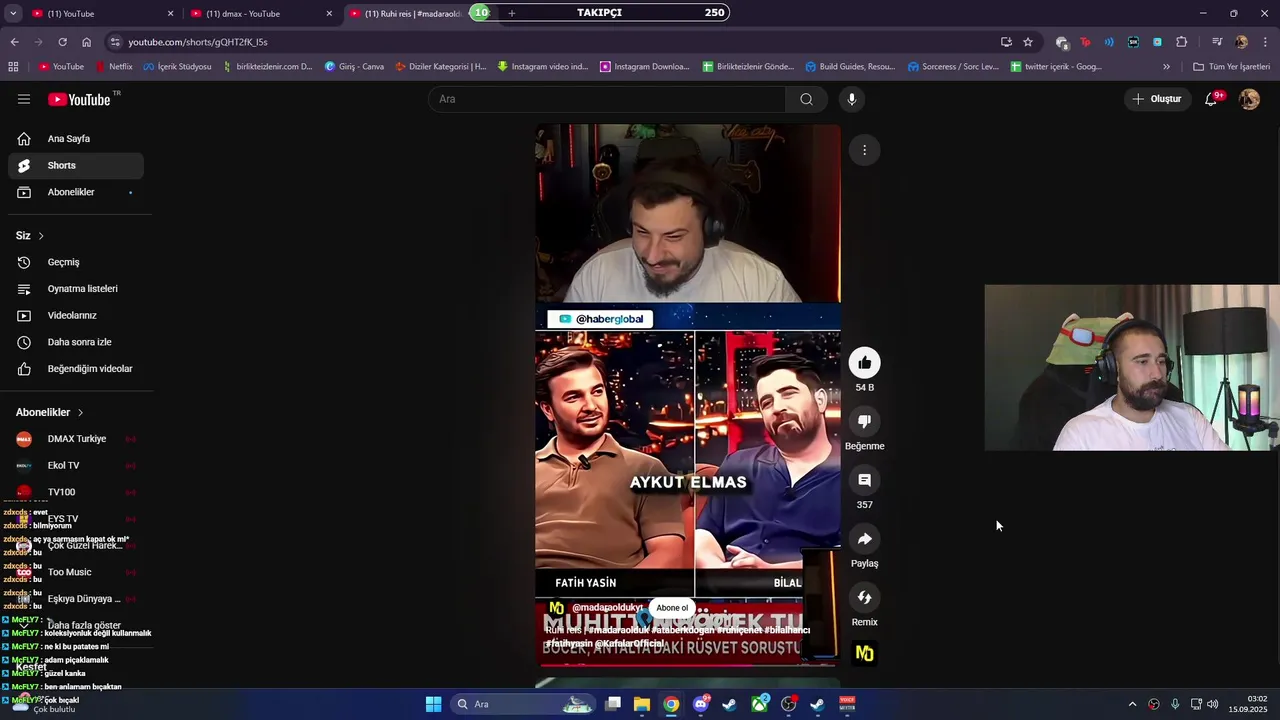Switch to the (11) YouTube tab
This screenshot has width=1280, height=720.
tap(103, 14)
